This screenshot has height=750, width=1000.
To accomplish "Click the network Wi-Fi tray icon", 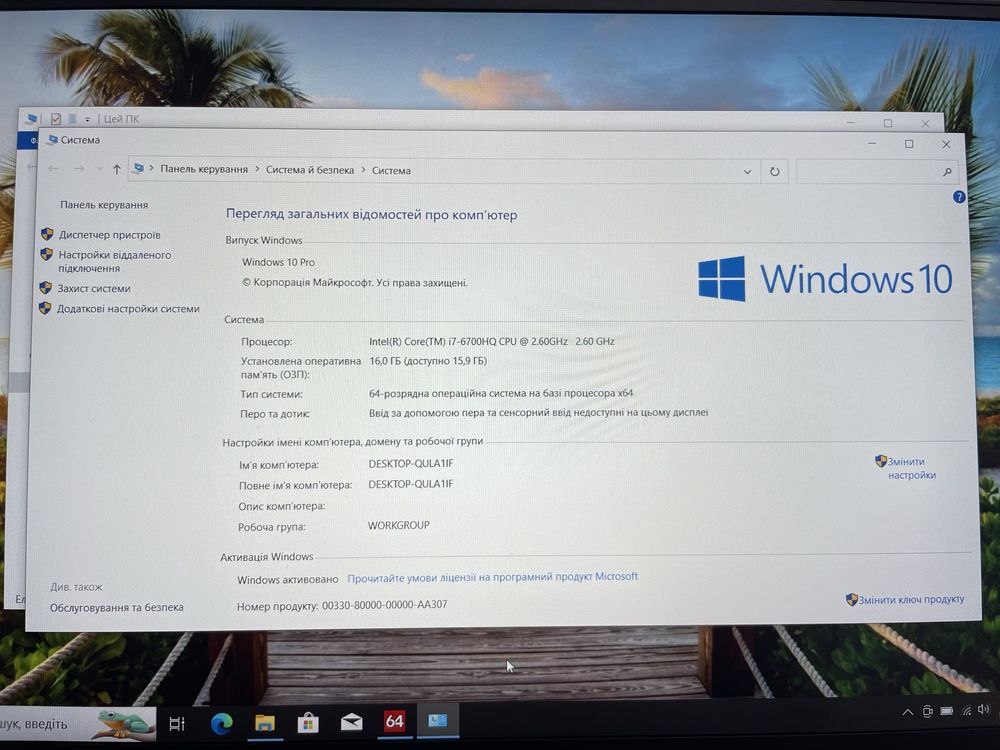I will click(967, 710).
